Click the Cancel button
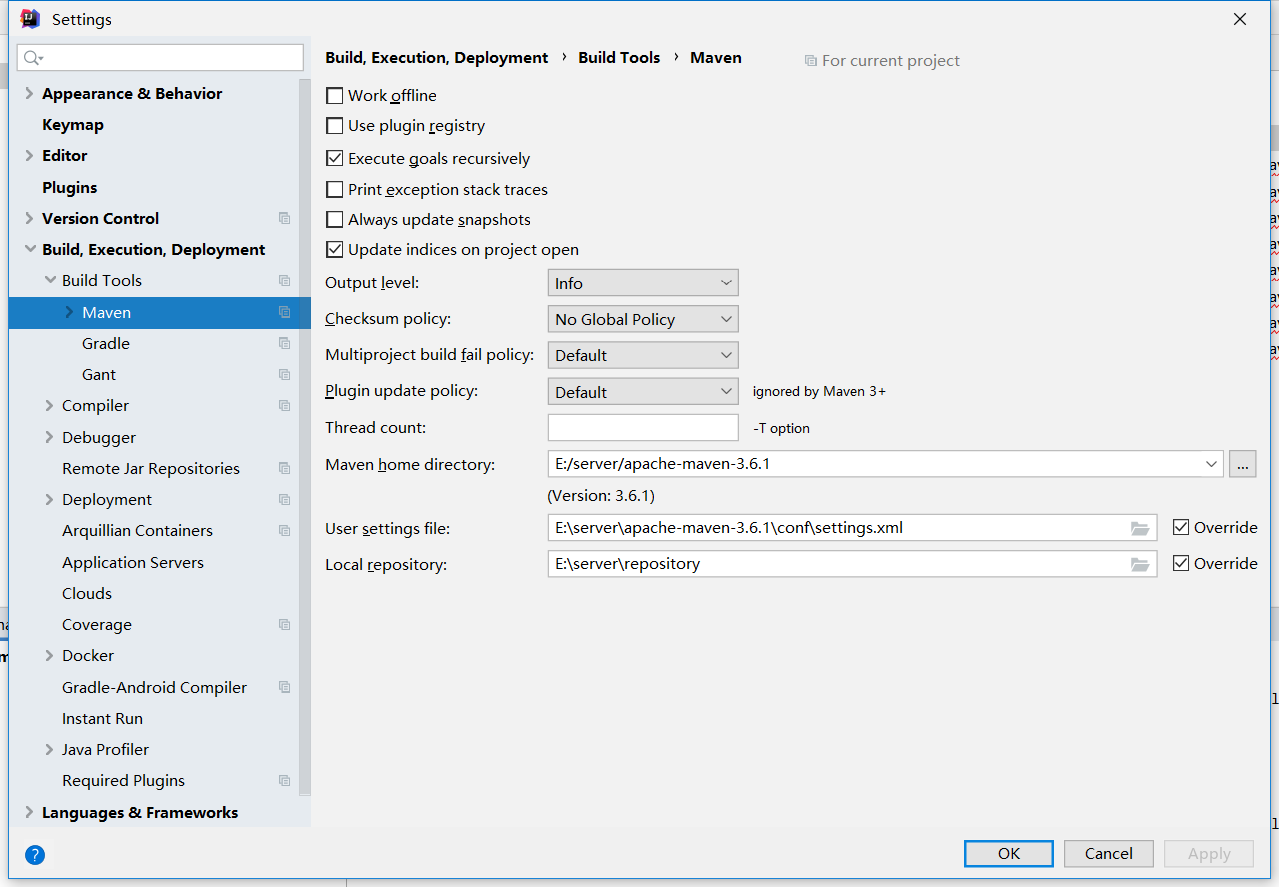Screen dimensions: 1279x887 pos(1108,853)
